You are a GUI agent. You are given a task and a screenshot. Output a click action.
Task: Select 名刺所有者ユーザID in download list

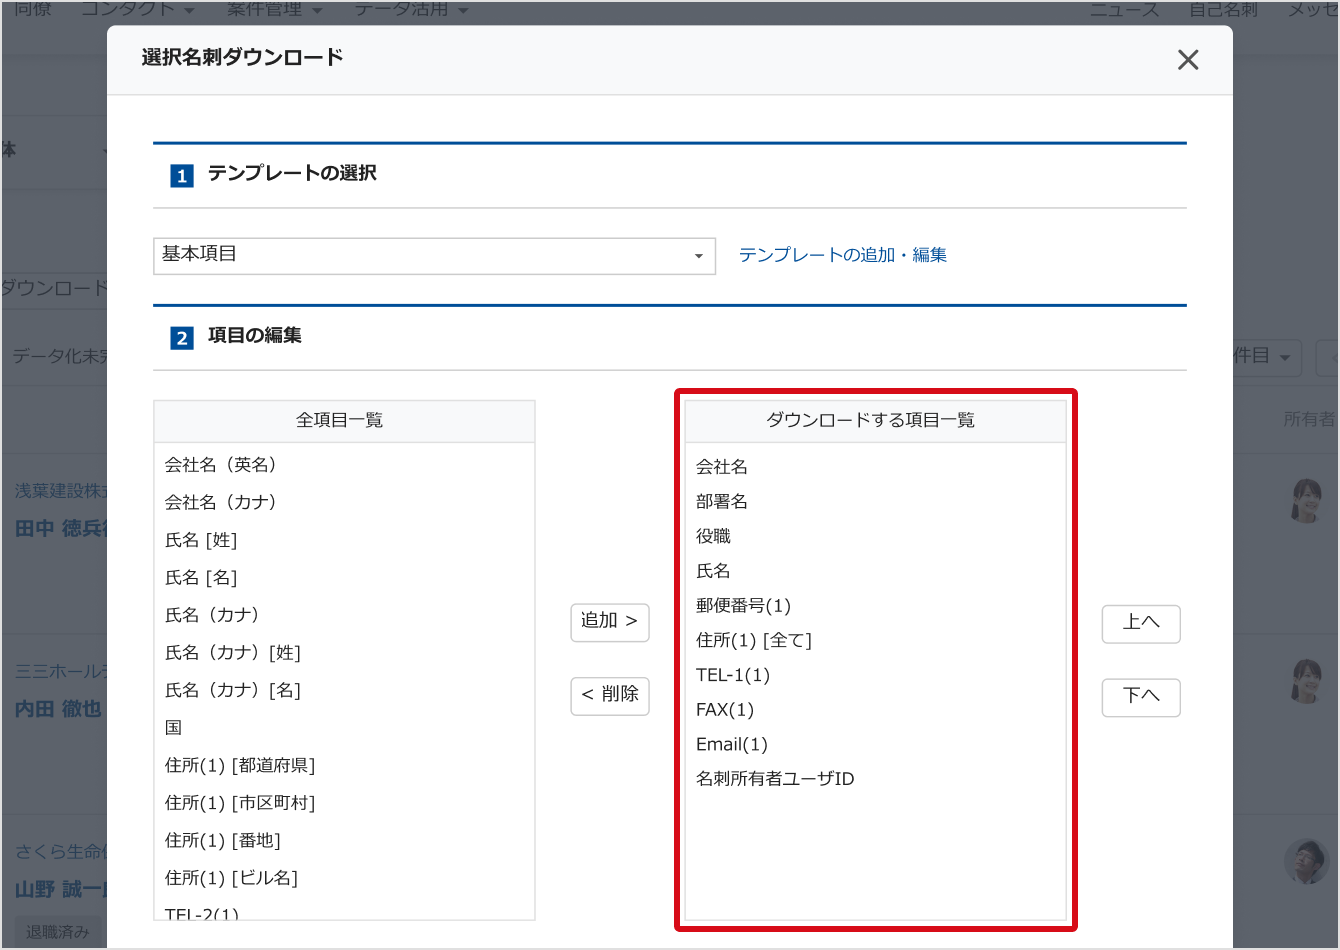775,779
